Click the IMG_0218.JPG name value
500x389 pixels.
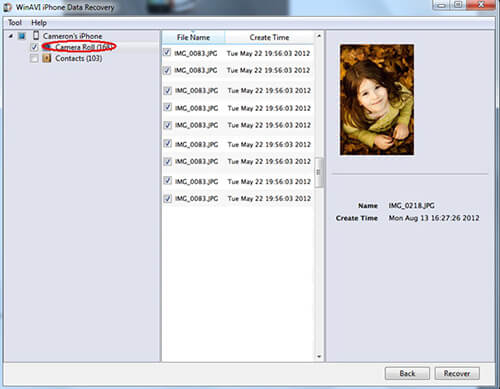pyautogui.click(x=411, y=205)
